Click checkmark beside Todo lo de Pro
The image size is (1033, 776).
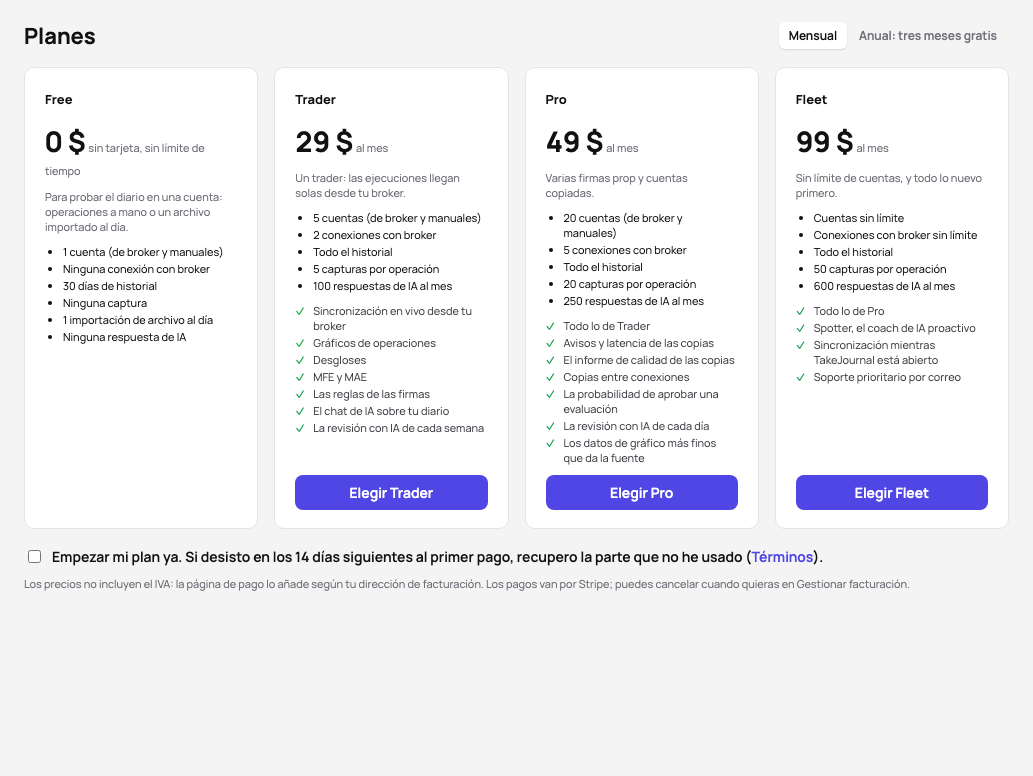[x=800, y=311]
